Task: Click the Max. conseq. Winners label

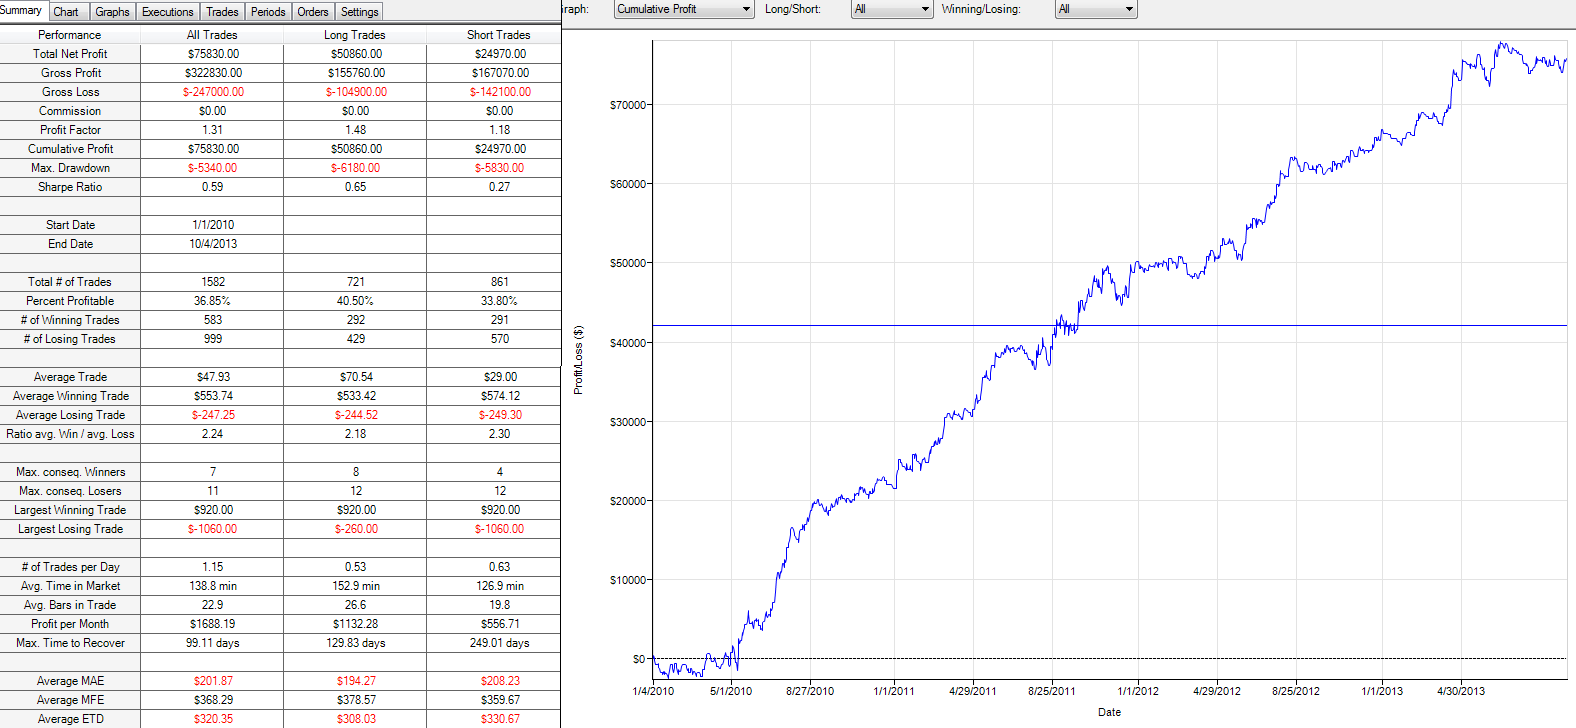Action: (x=70, y=472)
